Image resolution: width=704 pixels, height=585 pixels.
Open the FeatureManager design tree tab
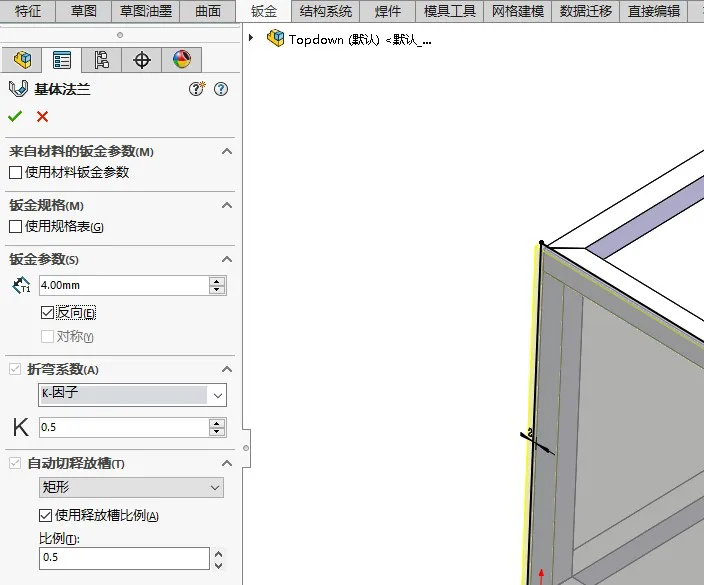tap(22, 60)
